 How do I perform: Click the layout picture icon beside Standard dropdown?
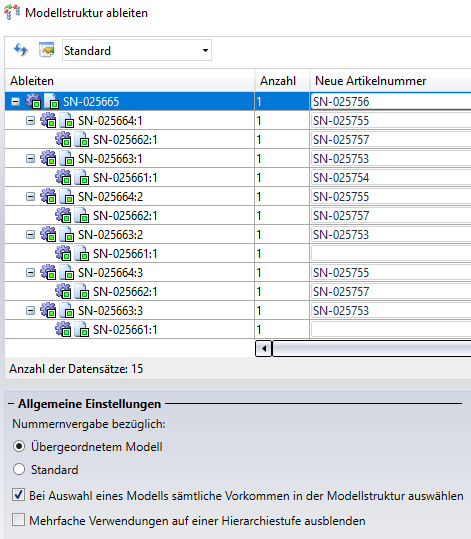click(x=46, y=50)
